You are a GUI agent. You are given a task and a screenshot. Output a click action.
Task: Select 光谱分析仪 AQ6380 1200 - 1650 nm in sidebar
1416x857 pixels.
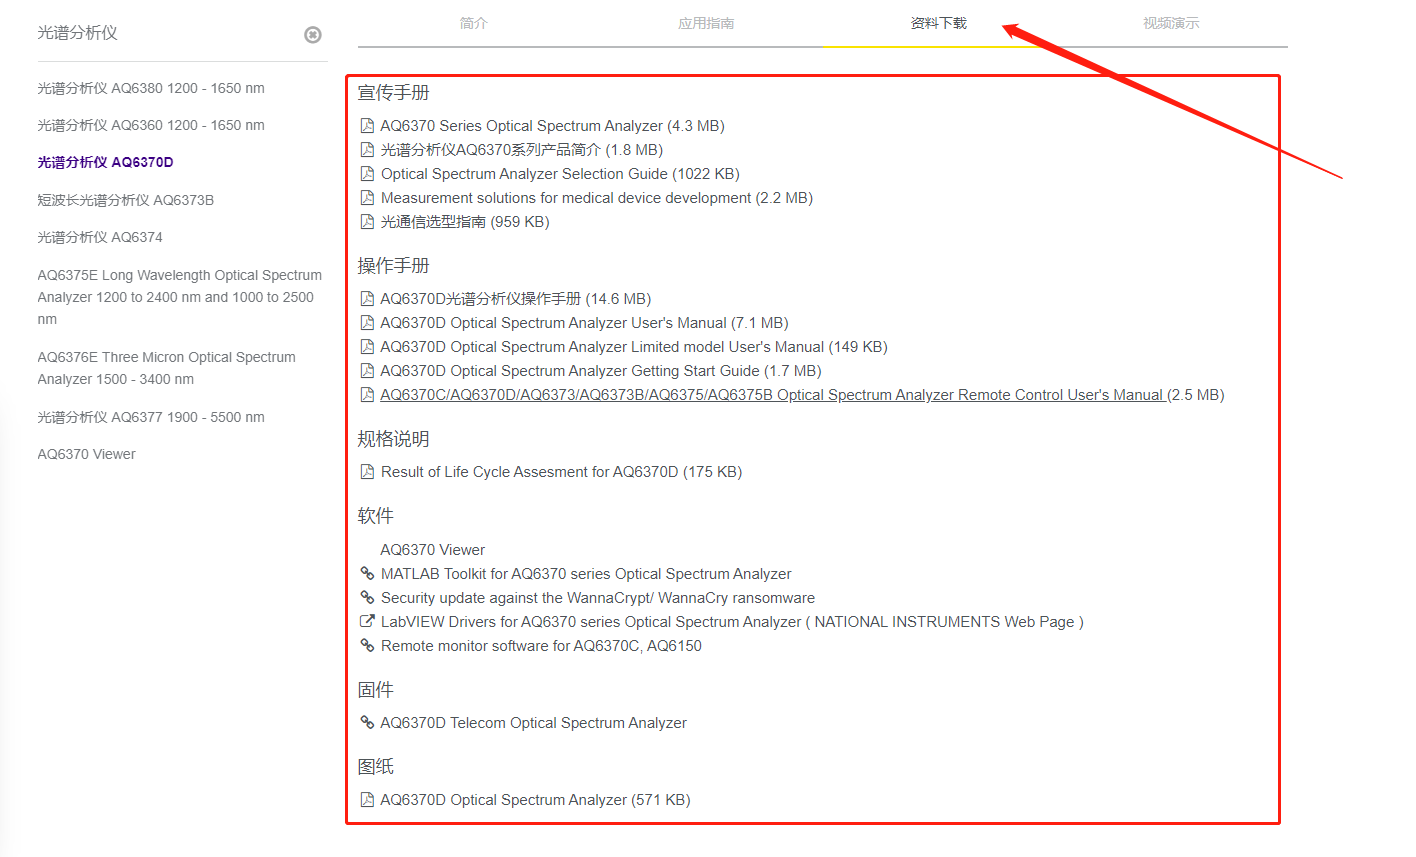click(x=151, y=88)
